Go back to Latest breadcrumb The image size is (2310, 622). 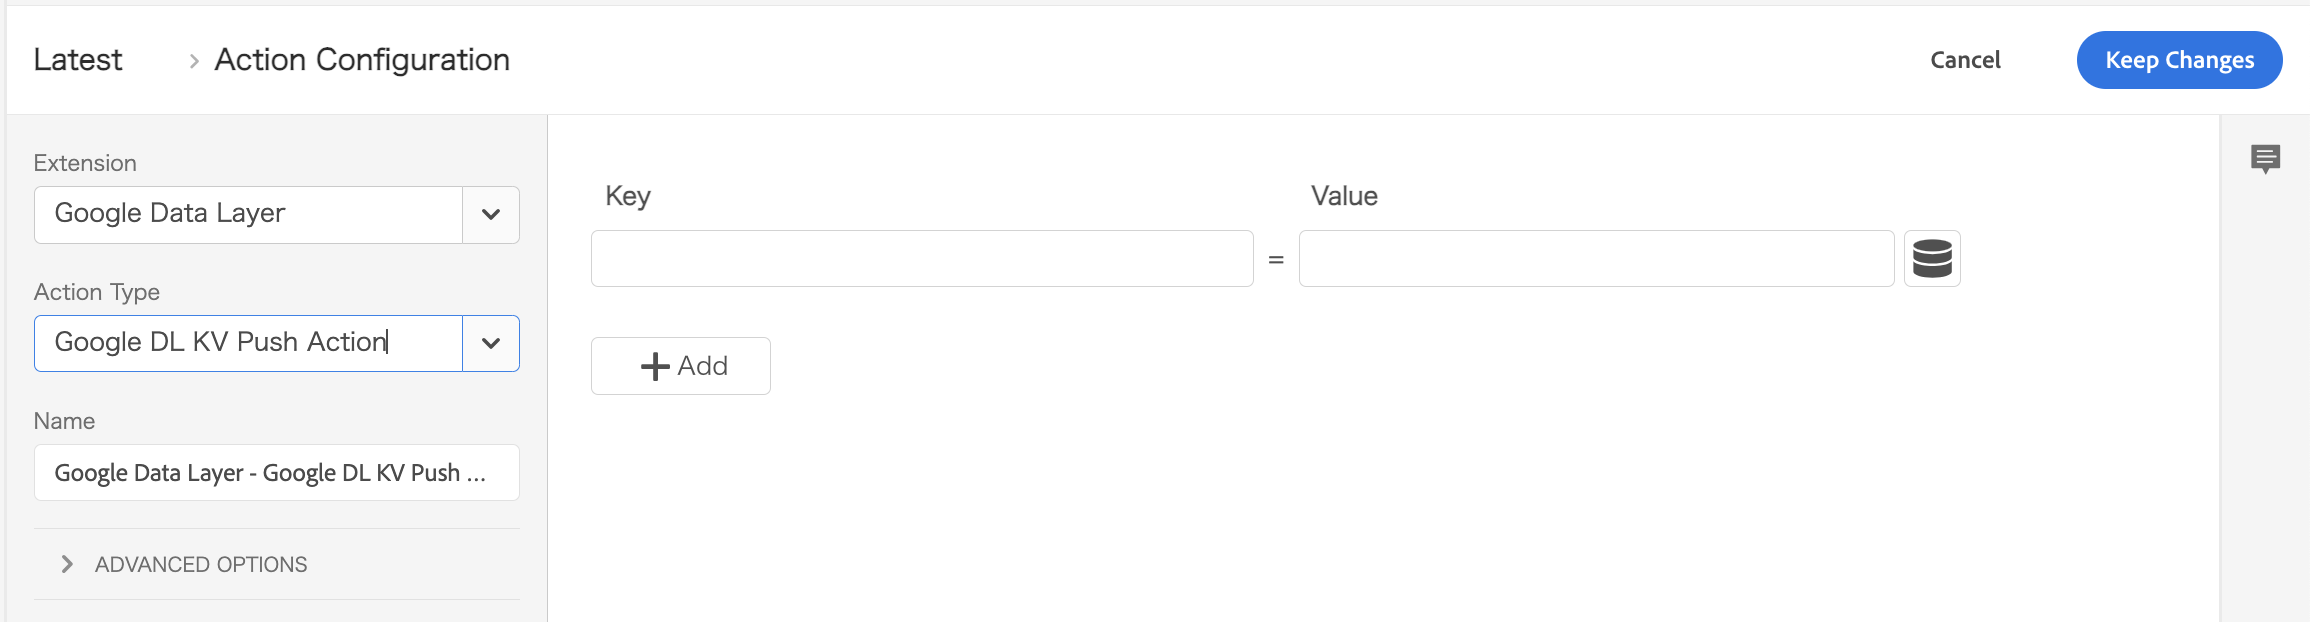coord(78,60)
